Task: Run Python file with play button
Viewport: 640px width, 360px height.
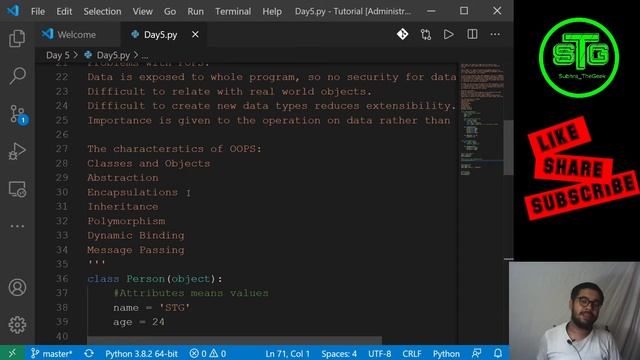Action: tap(449, 34)
